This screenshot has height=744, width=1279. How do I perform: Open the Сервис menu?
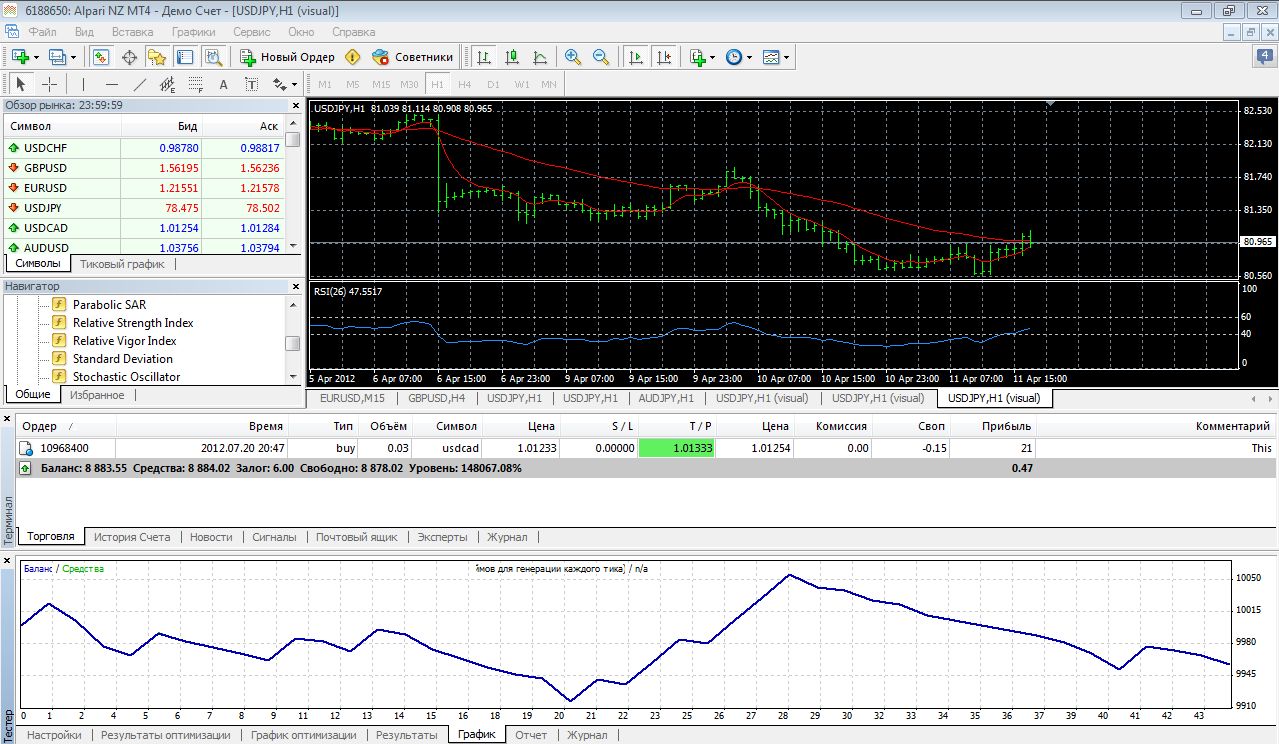[251, 32]
